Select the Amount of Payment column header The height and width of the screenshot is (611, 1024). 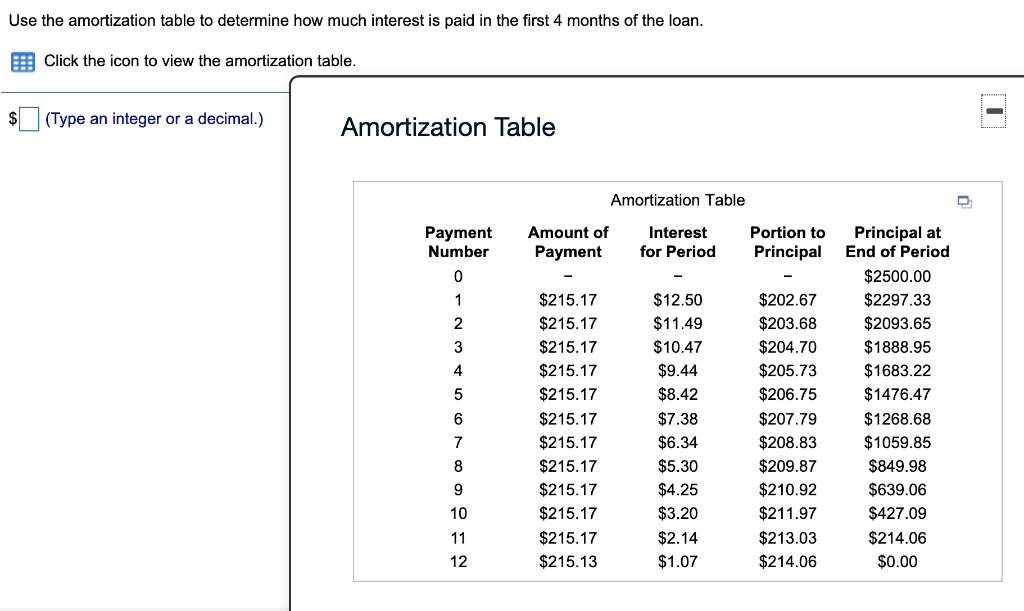[x=568, y=242]
